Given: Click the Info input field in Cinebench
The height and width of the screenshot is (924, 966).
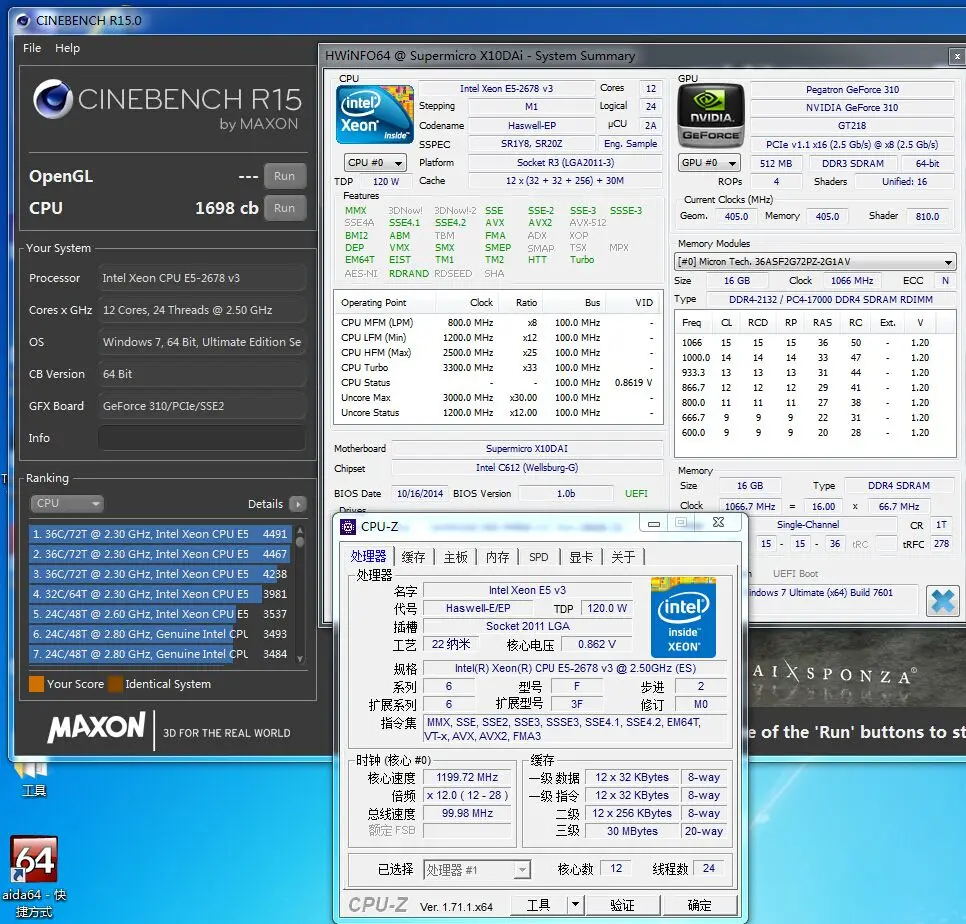Looking at the screenshot, I should 201,438.
